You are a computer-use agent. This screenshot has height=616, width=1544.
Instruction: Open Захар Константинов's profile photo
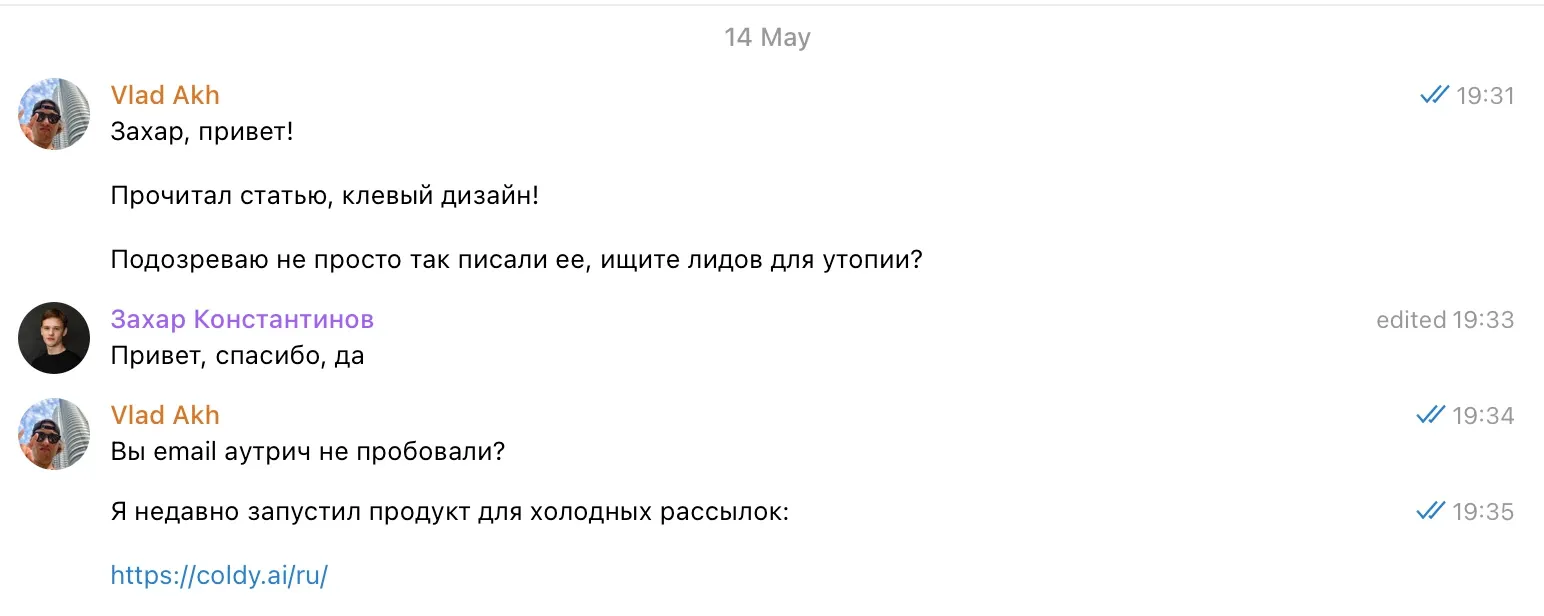(x=54, y=338)
